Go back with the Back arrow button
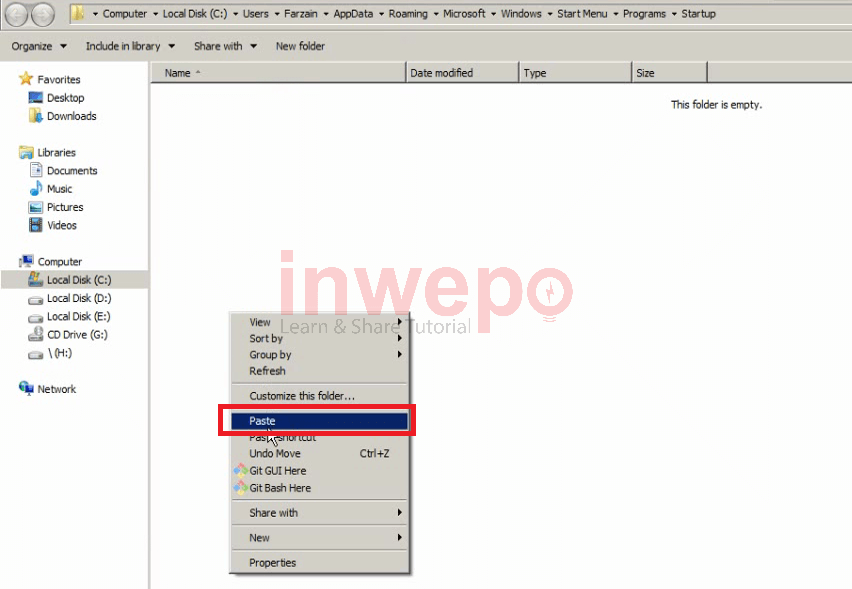852x589 pixels. 16,15
